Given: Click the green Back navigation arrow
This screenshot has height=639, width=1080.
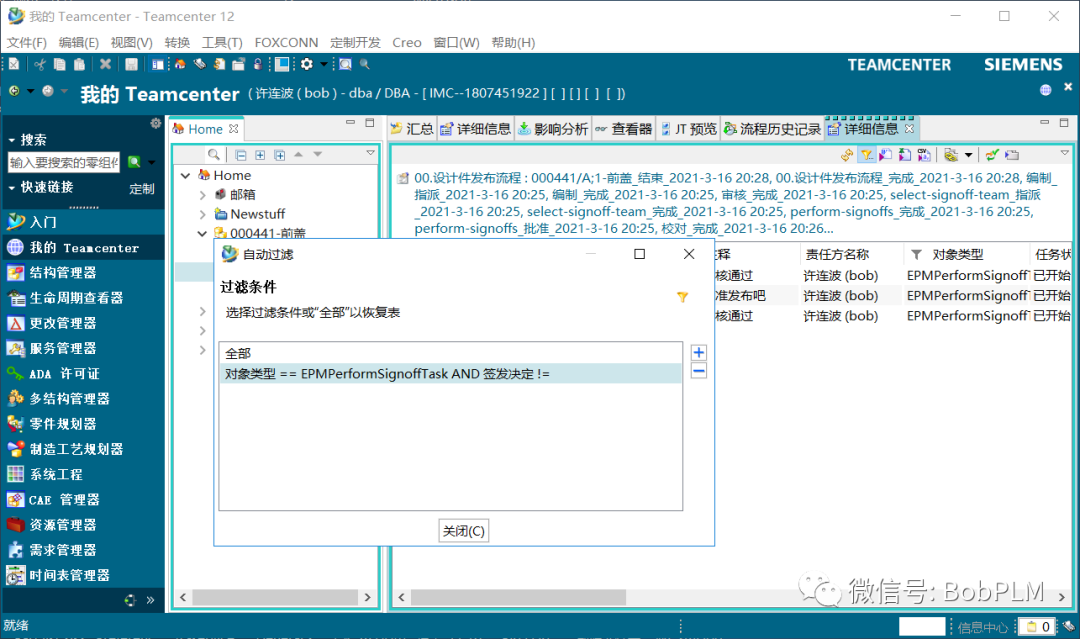Looking at the screenshot, I should tap(14, 91).
